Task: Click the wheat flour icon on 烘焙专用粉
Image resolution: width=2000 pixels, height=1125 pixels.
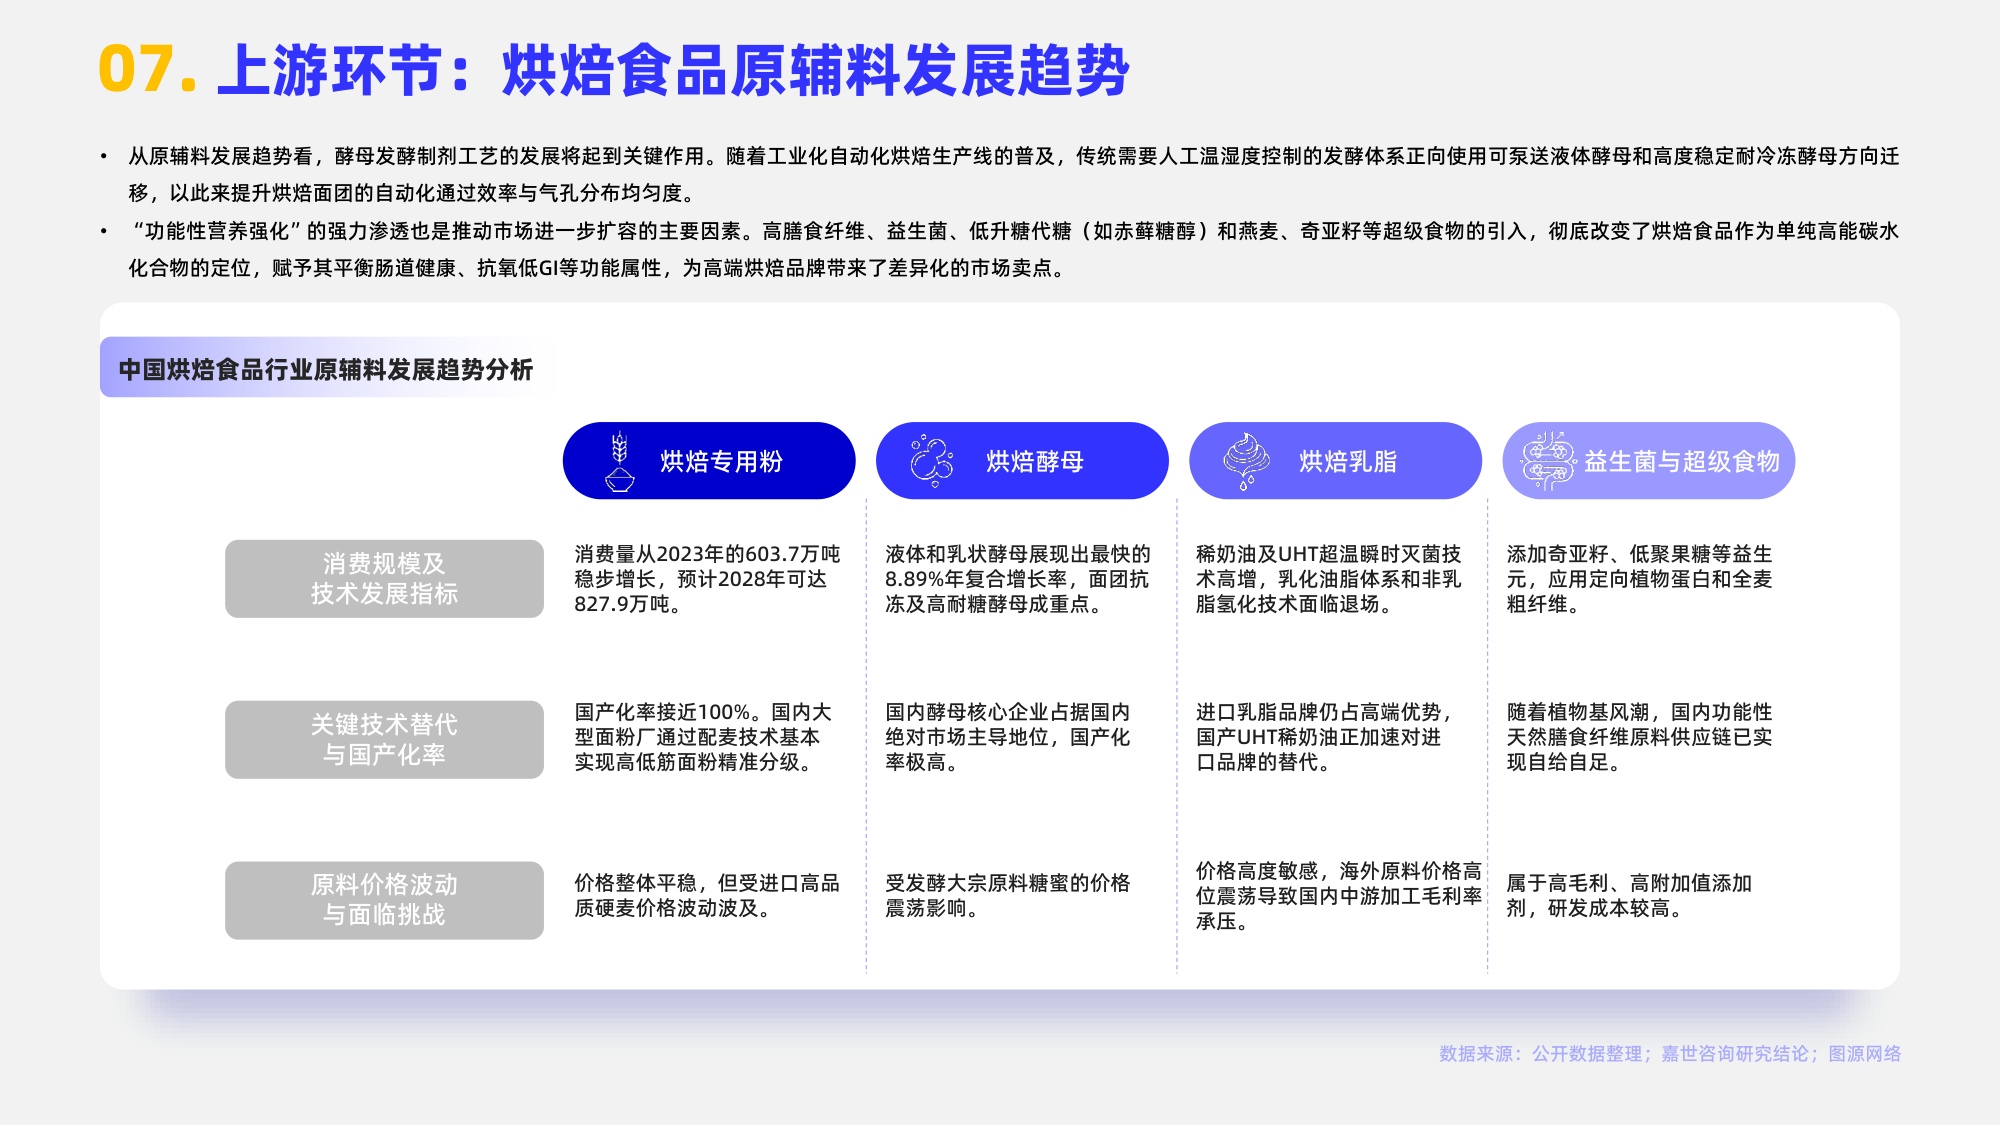Action: (x=620, y=461)
